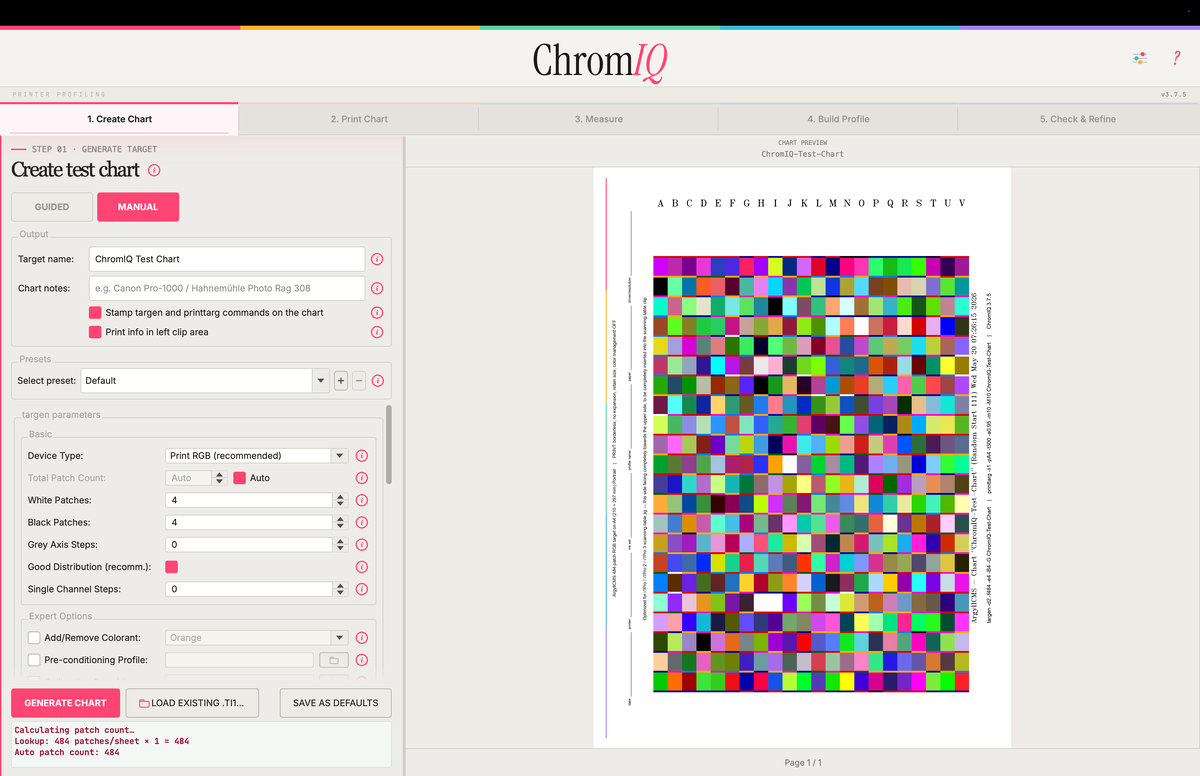
Task: Open the 3. Measure tab
Action: [x=598, y=119]
